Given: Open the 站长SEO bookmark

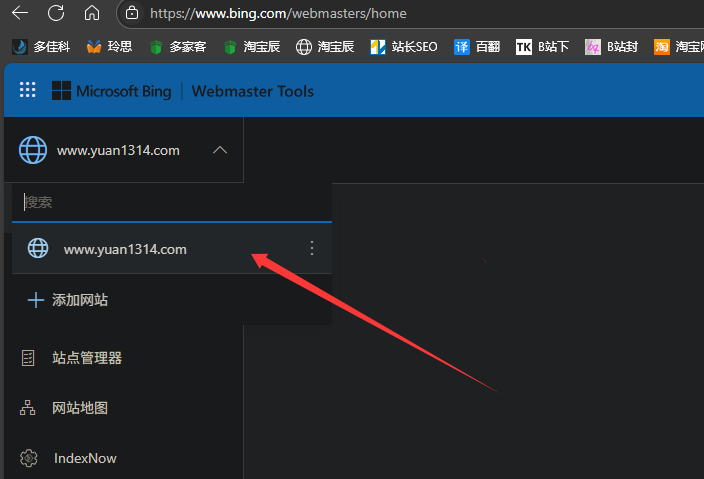Looking at the screenshot, I should point(403,47).
